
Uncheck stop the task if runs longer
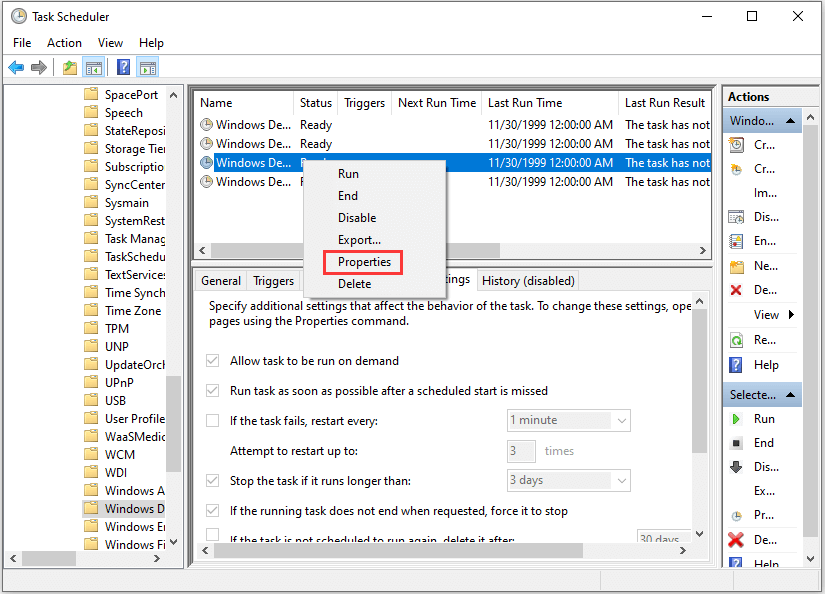[x=214, y=480]
